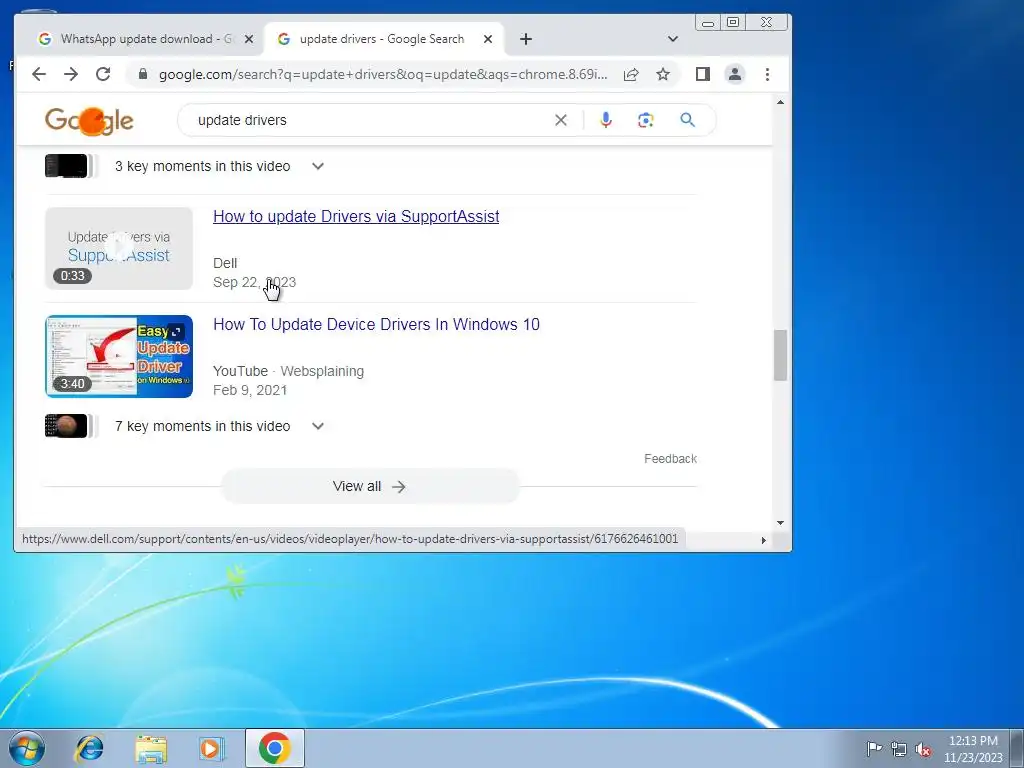Click the scrollbar up arrow
The image size is (1024, 768).
point(780,103)
